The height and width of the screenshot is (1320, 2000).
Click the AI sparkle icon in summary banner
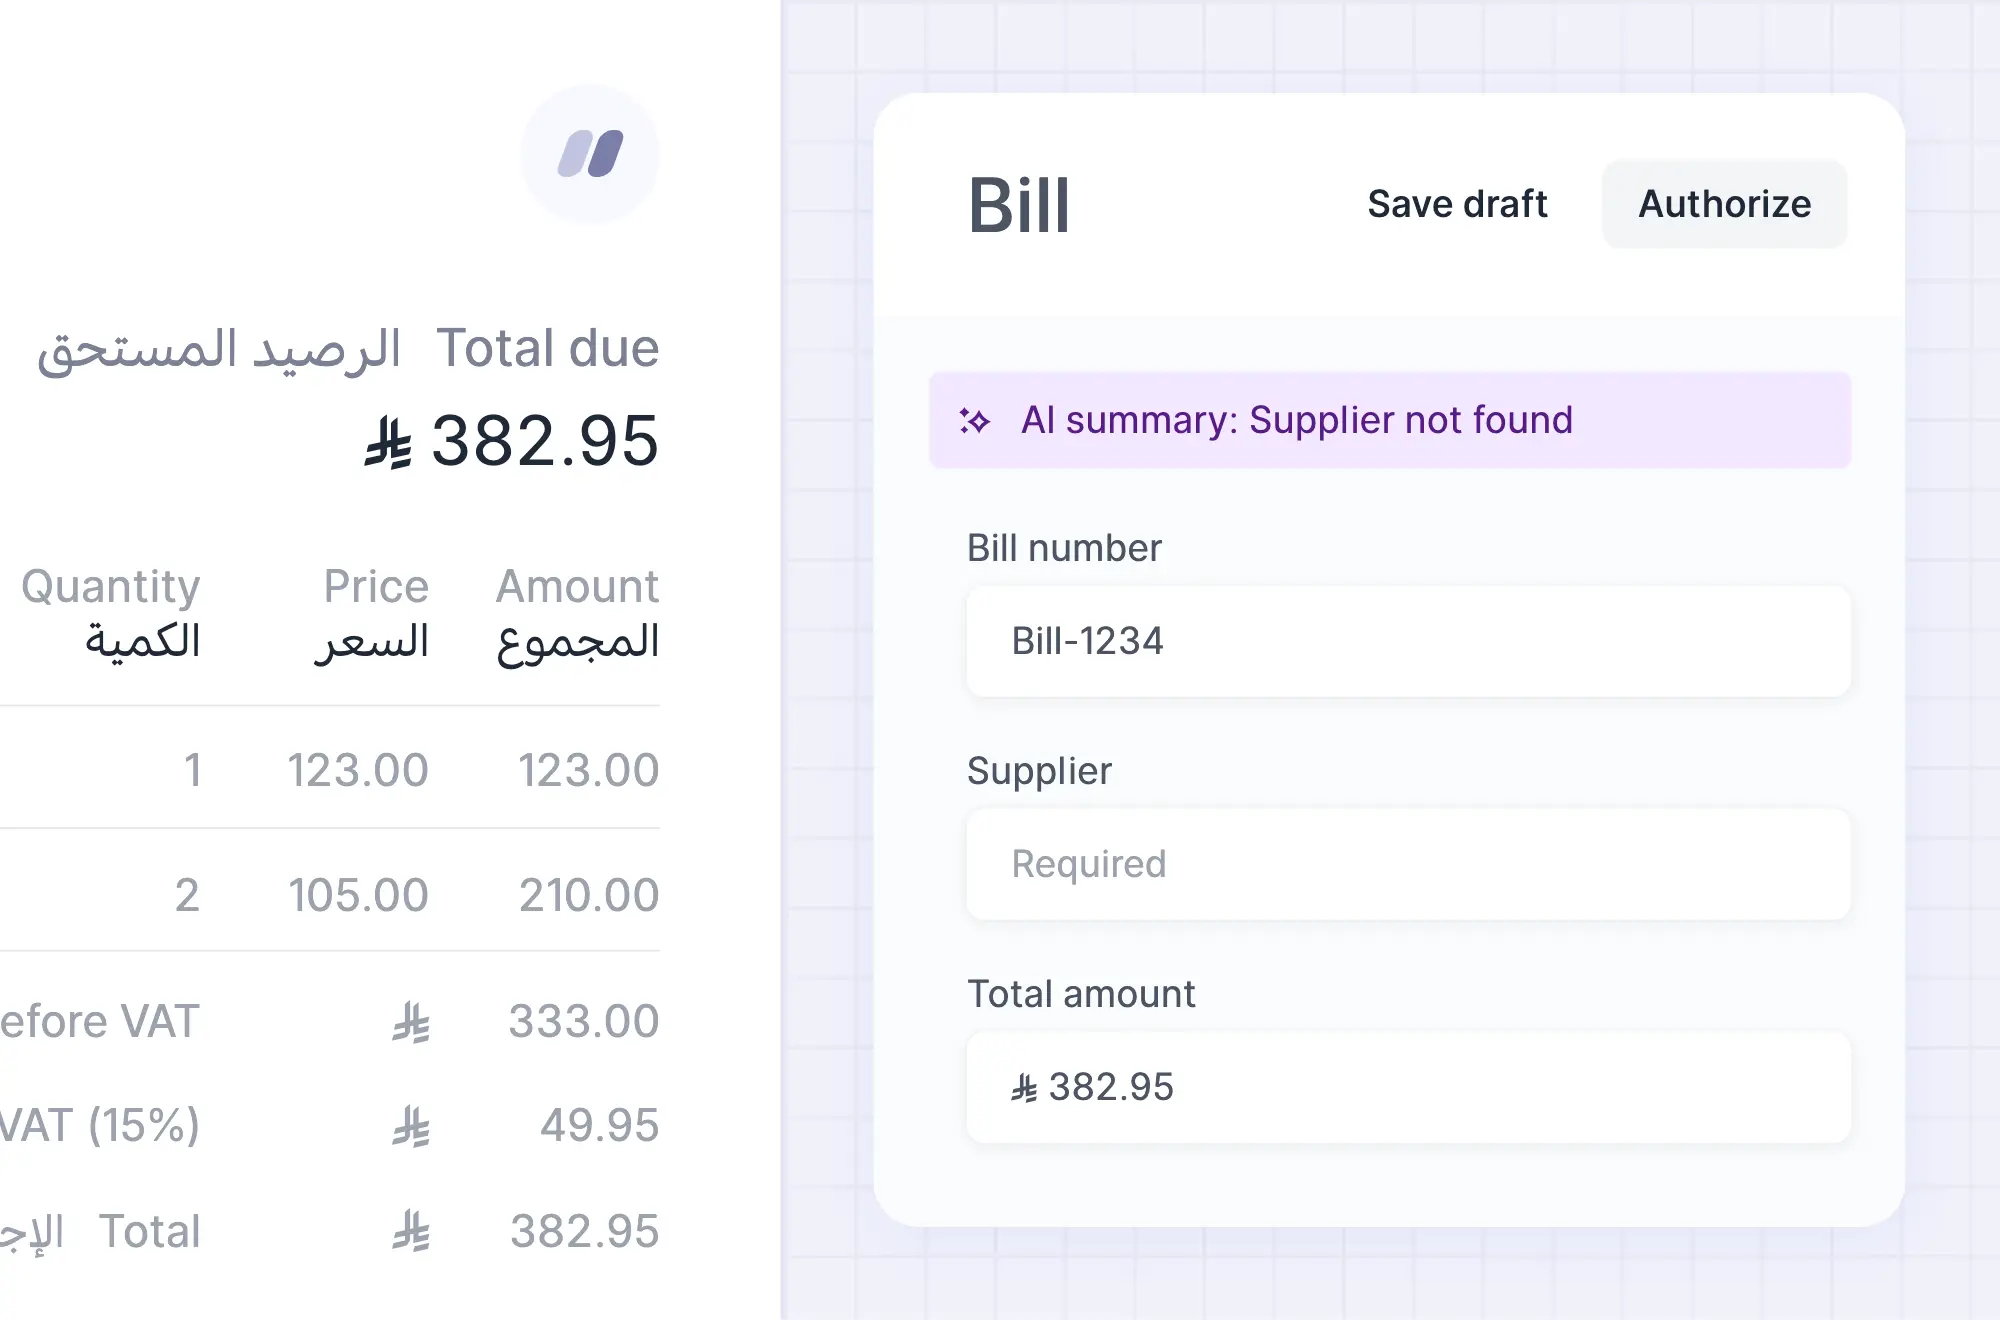[974, 420]
